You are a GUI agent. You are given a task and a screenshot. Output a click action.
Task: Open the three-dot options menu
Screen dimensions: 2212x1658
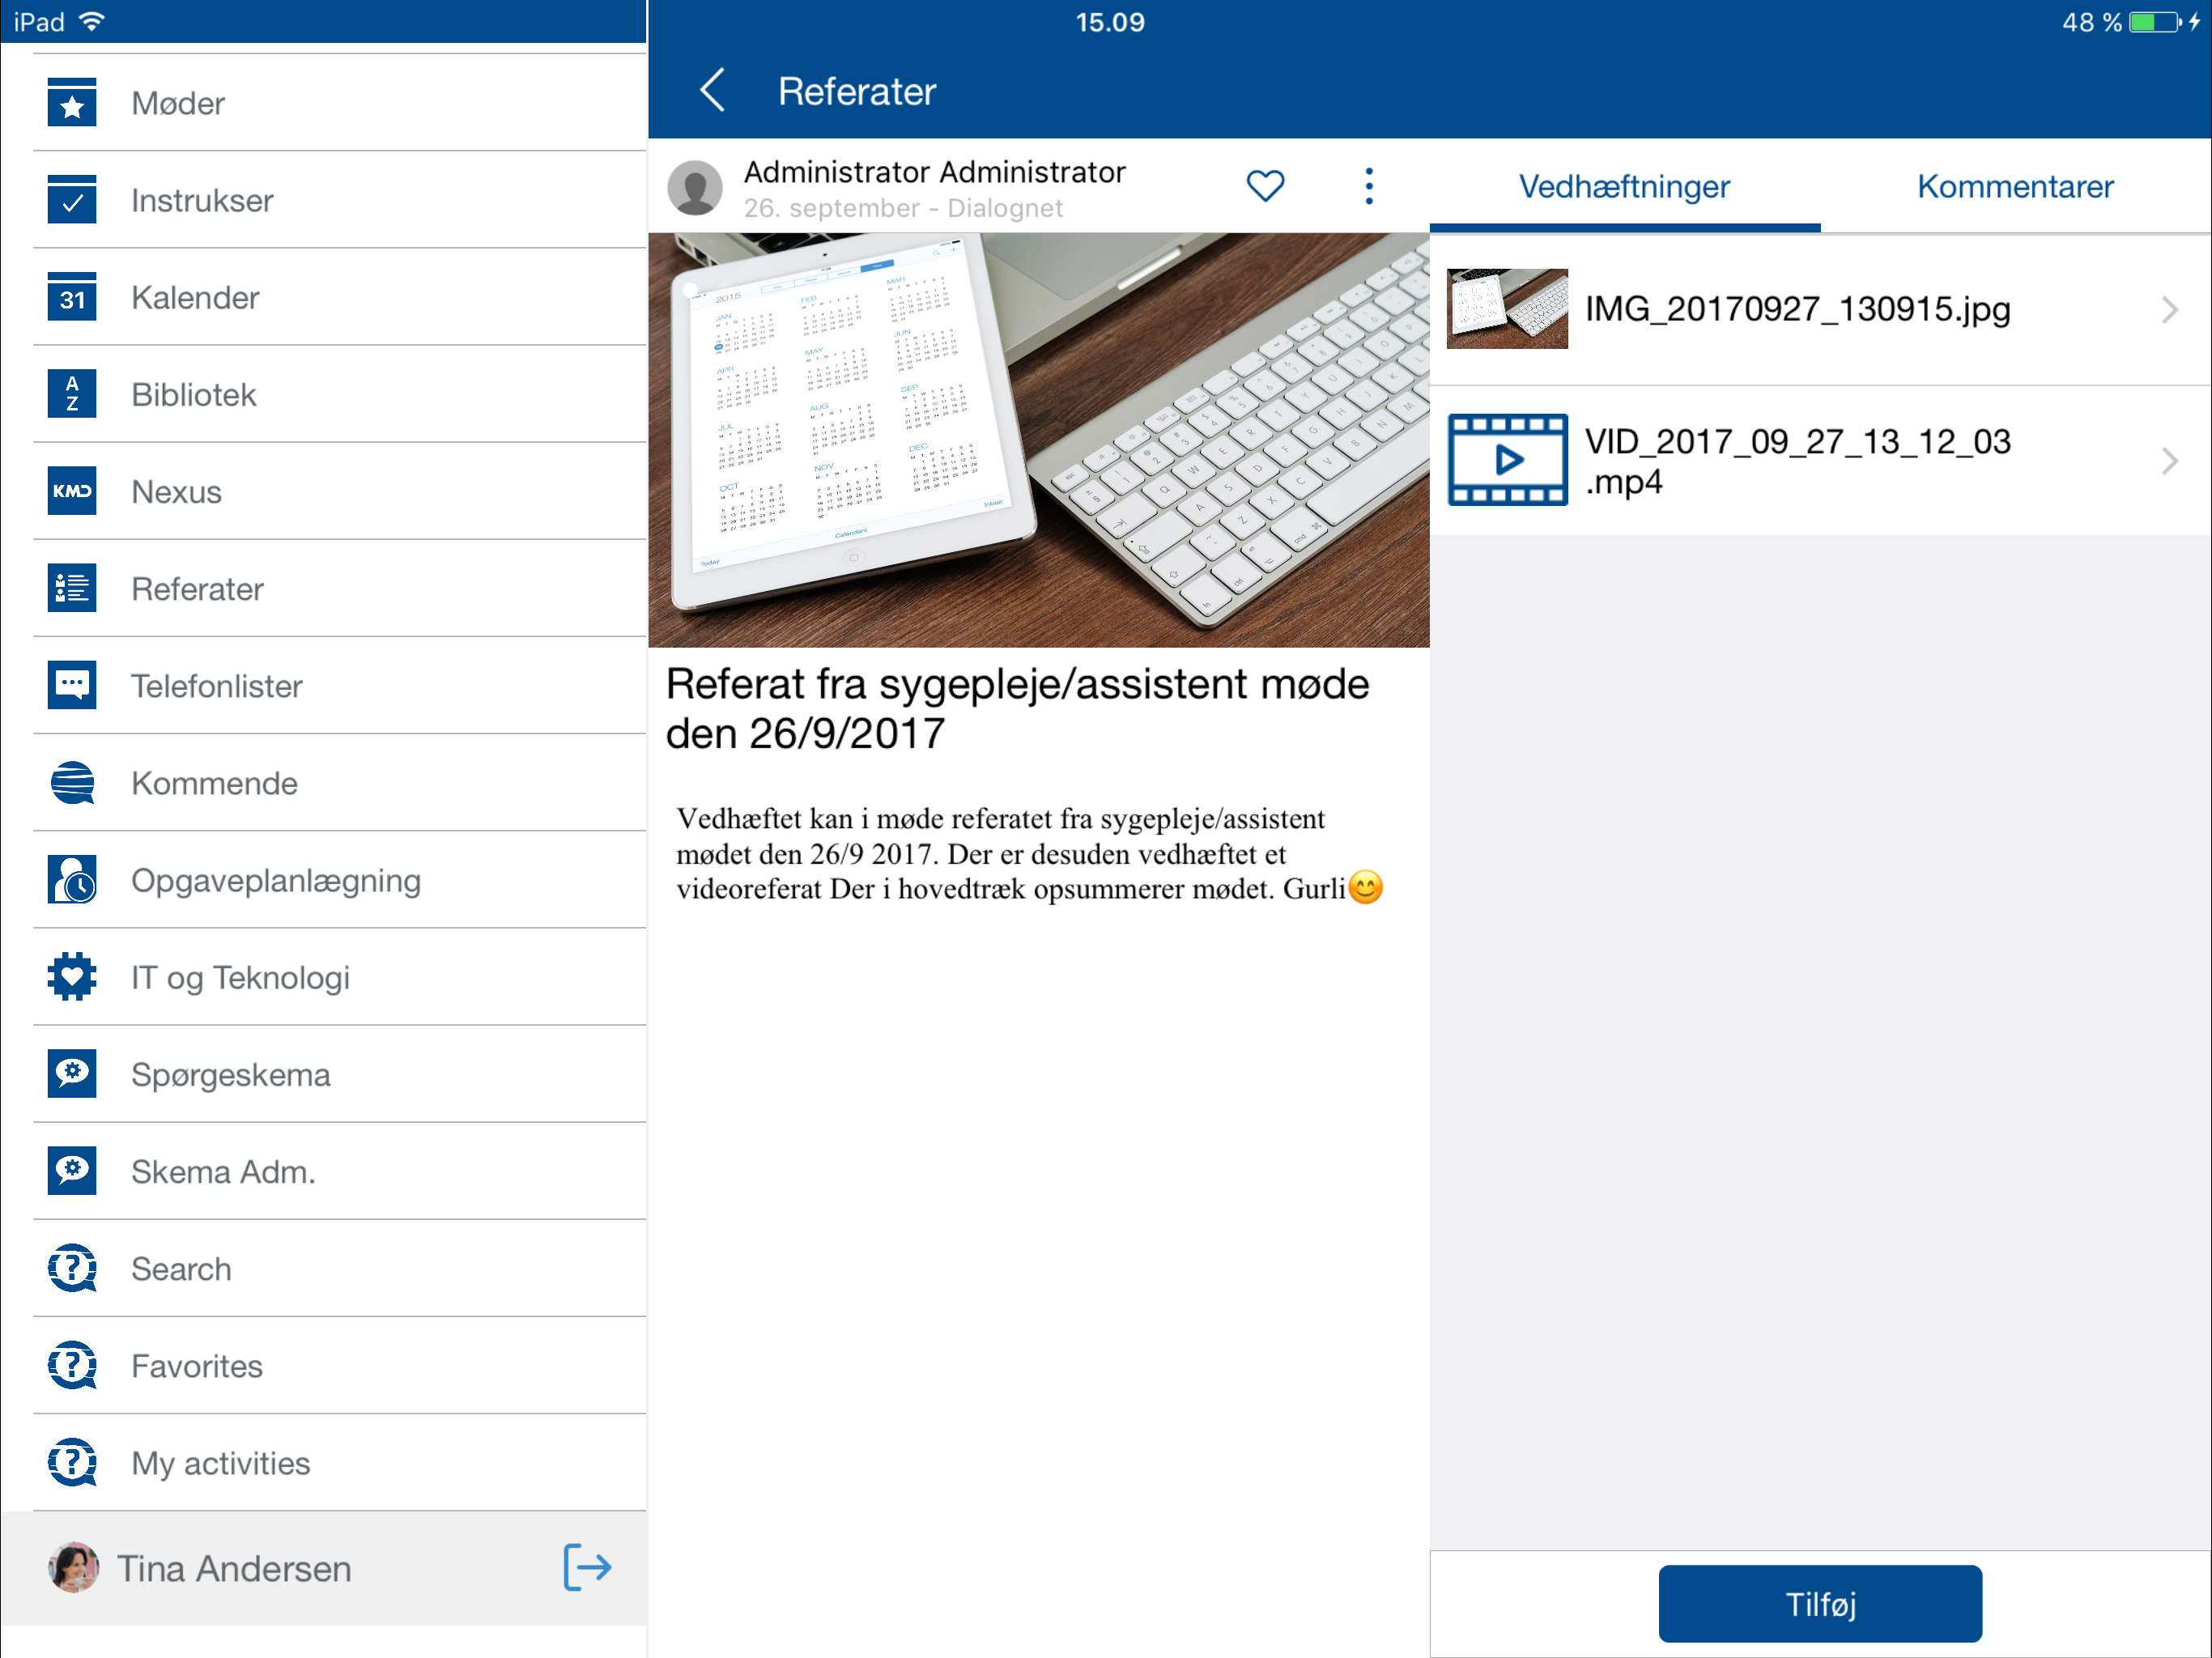tap(1369, 186)
